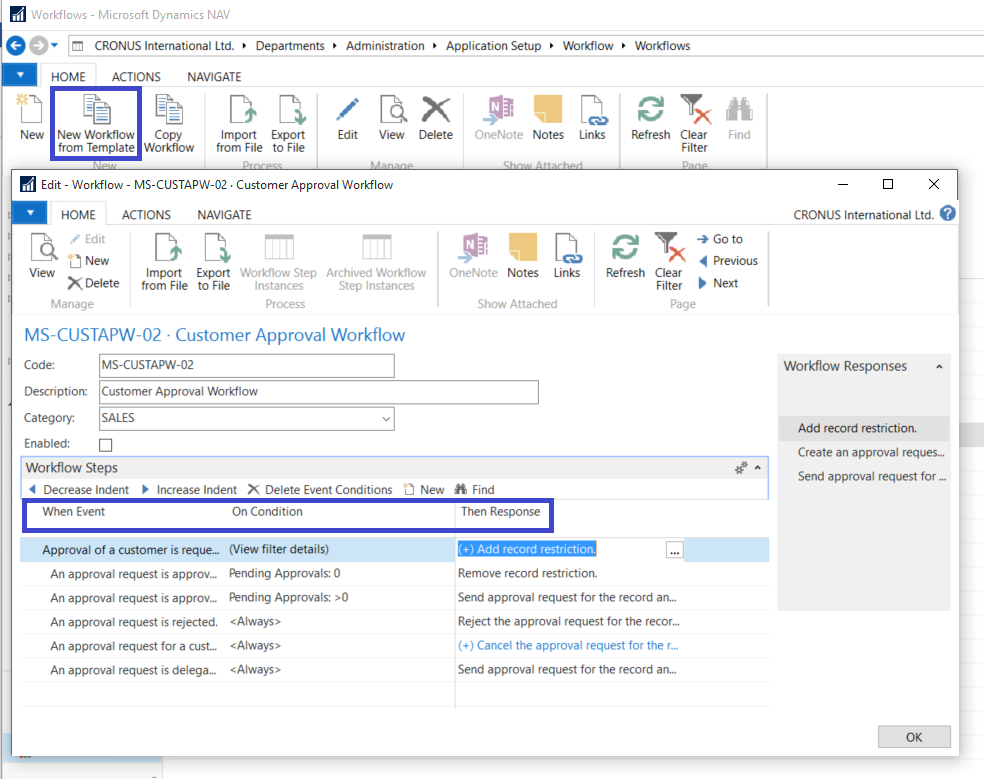Click the ellipsis button beside Add record restriction
The image size is (984, 779).
[675, 549]
